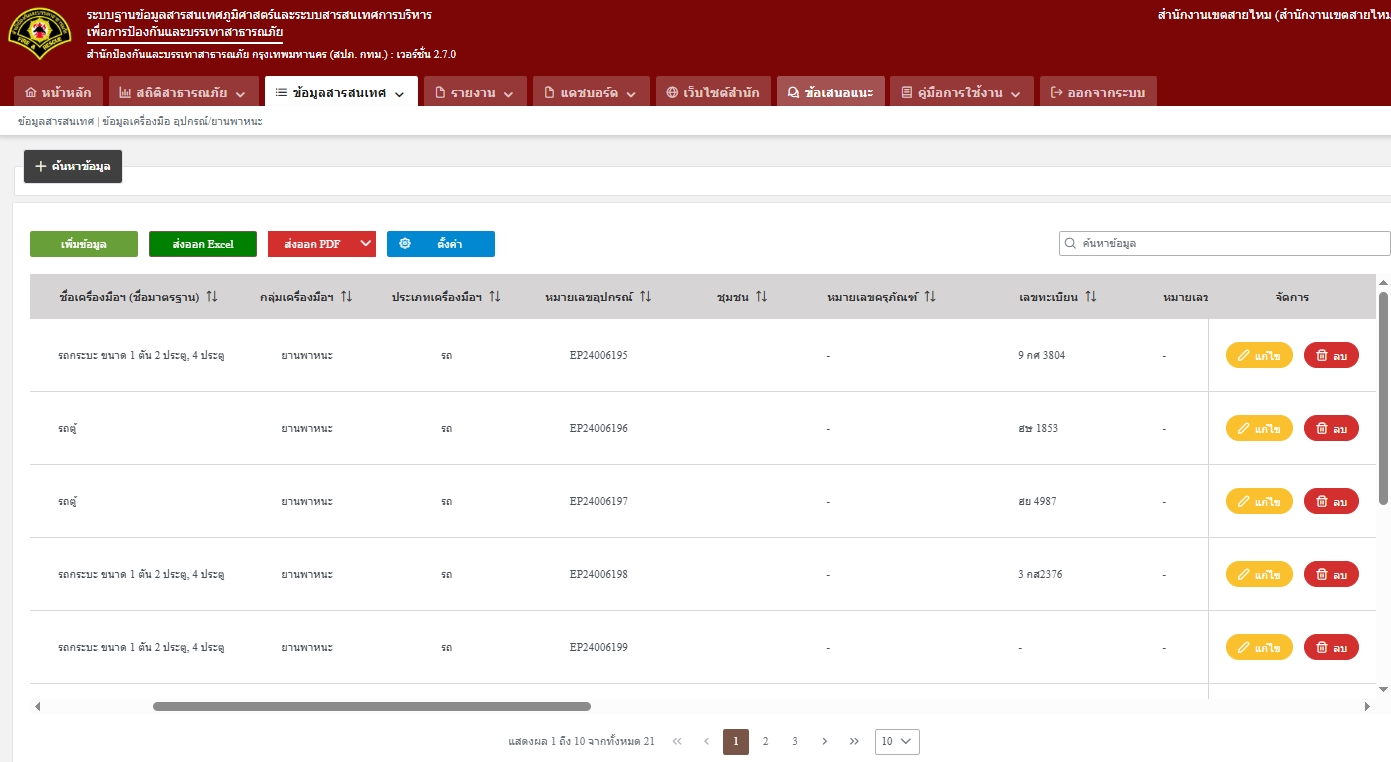Click the ค้นหาข้อมูล search input field
The width and height of the screenshot is (1391, 762).
pos(1225,243)
